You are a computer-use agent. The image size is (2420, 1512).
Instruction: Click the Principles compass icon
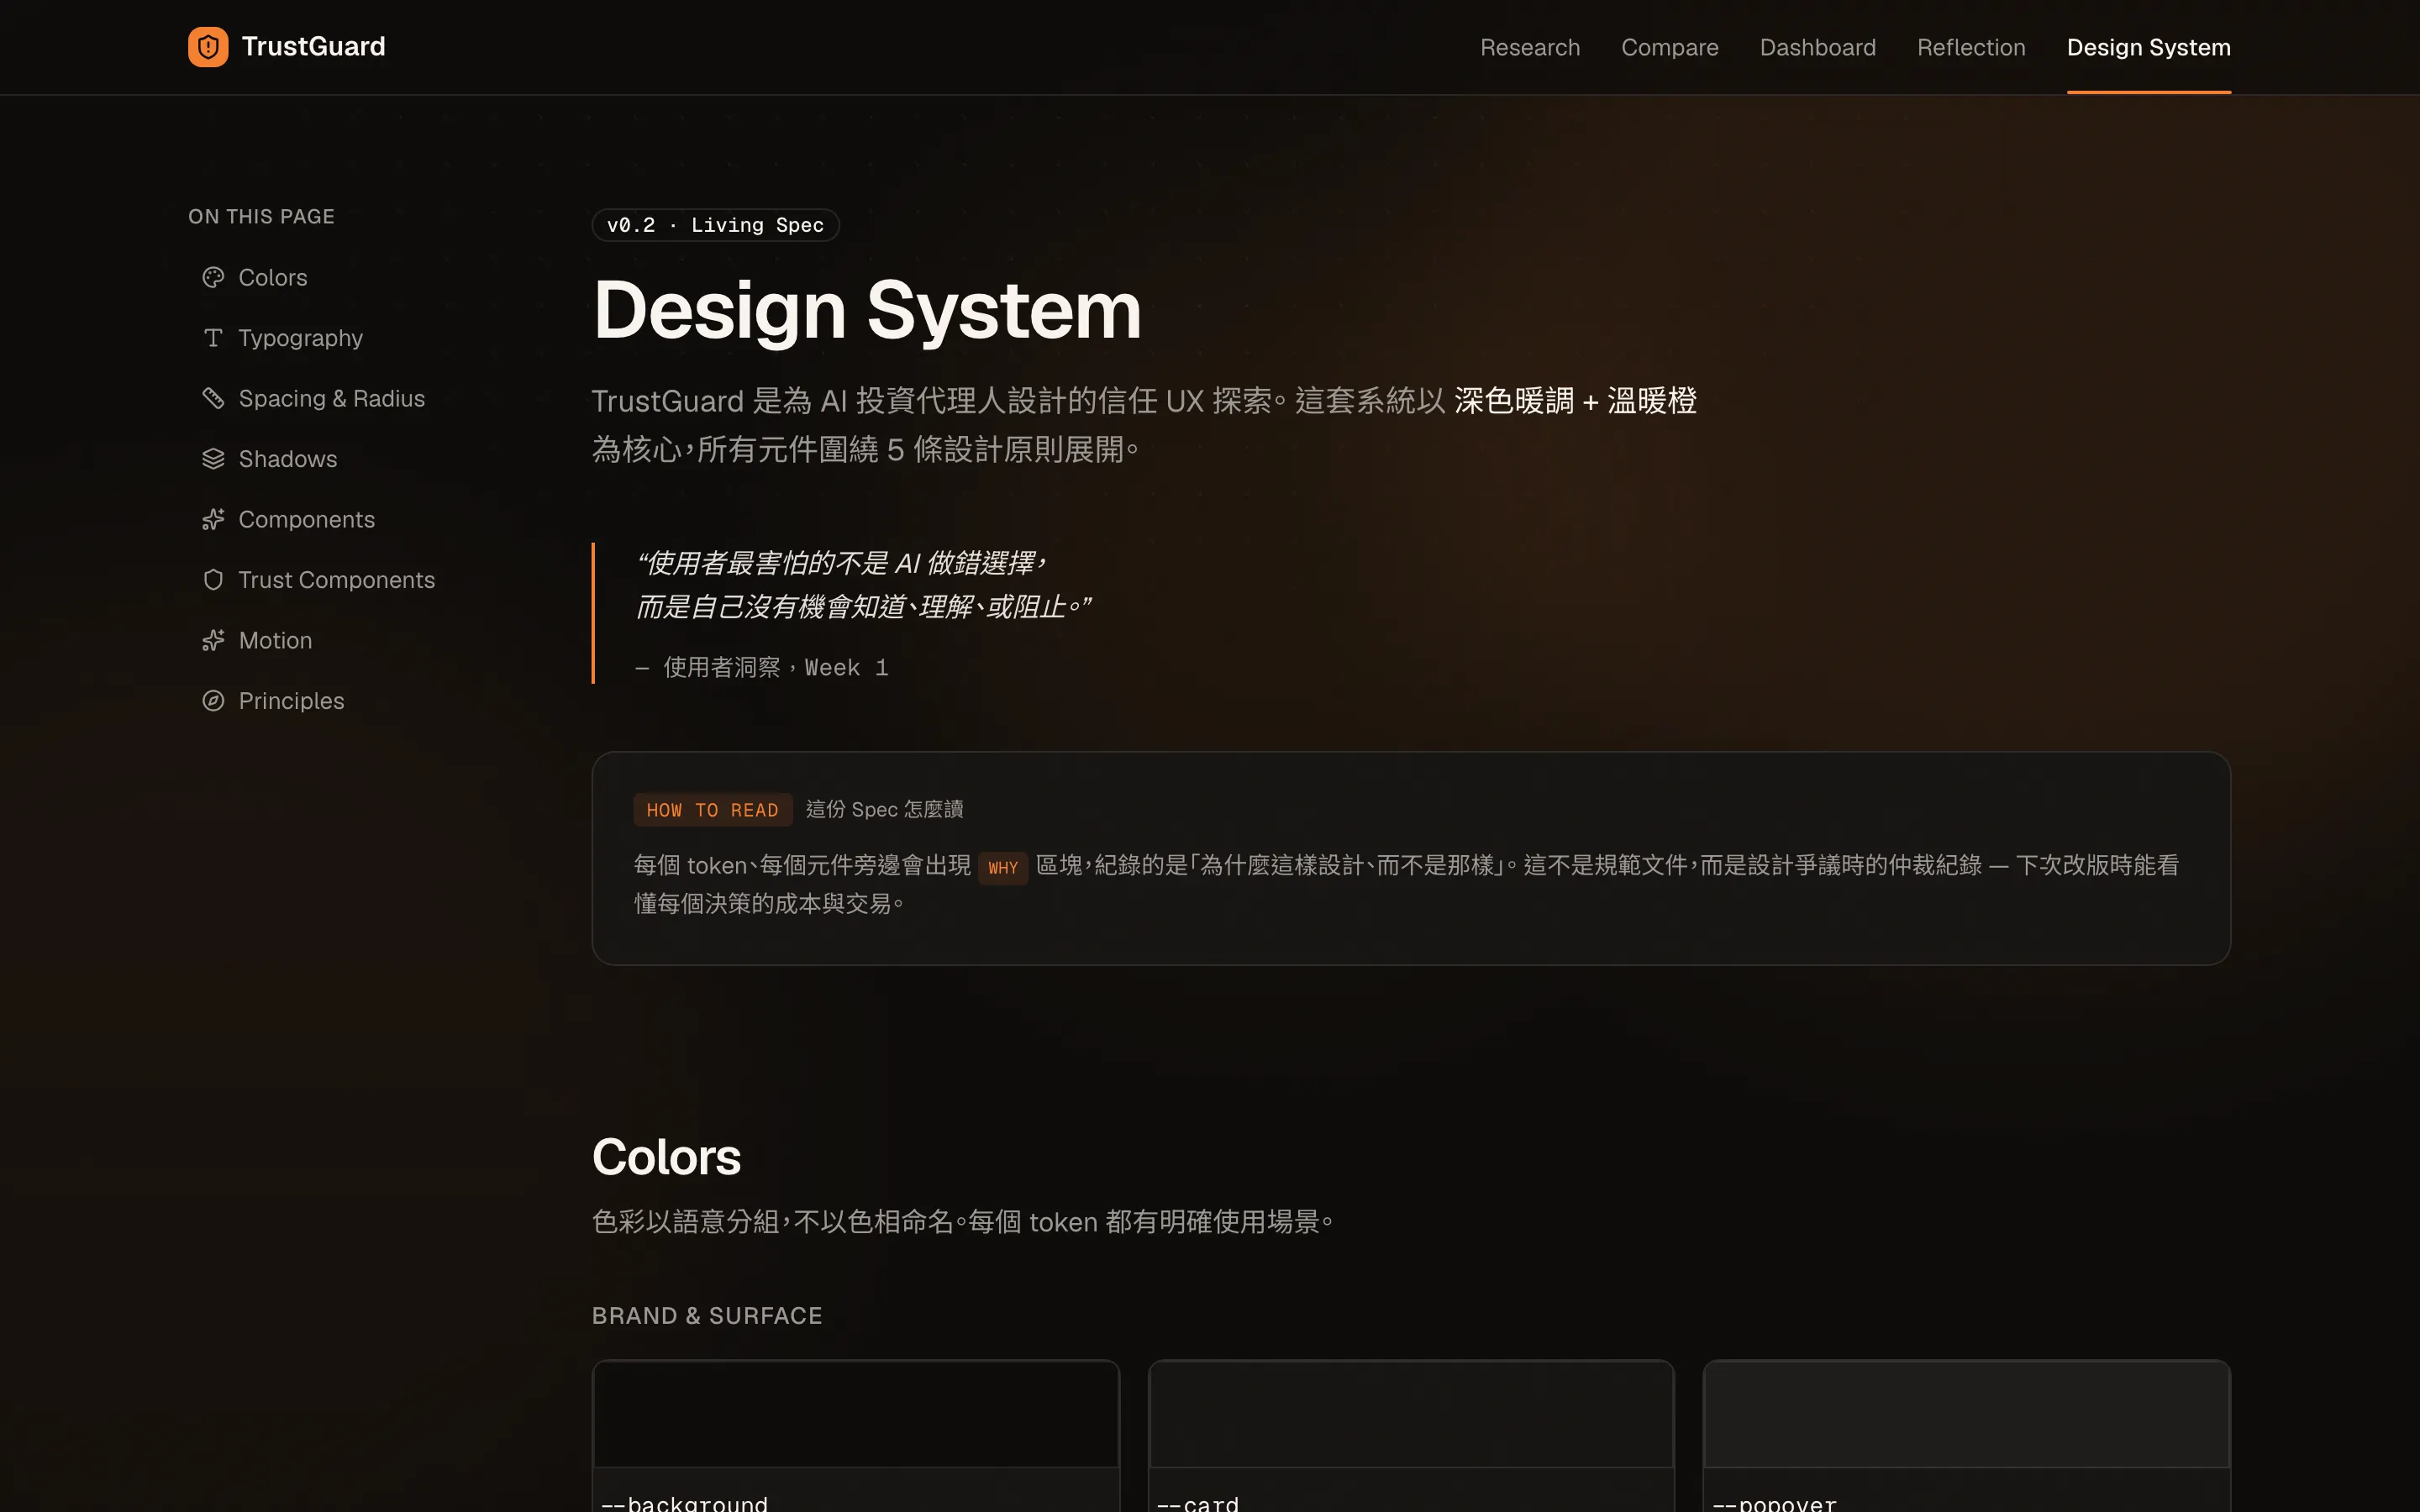click(x=213, y=701)
